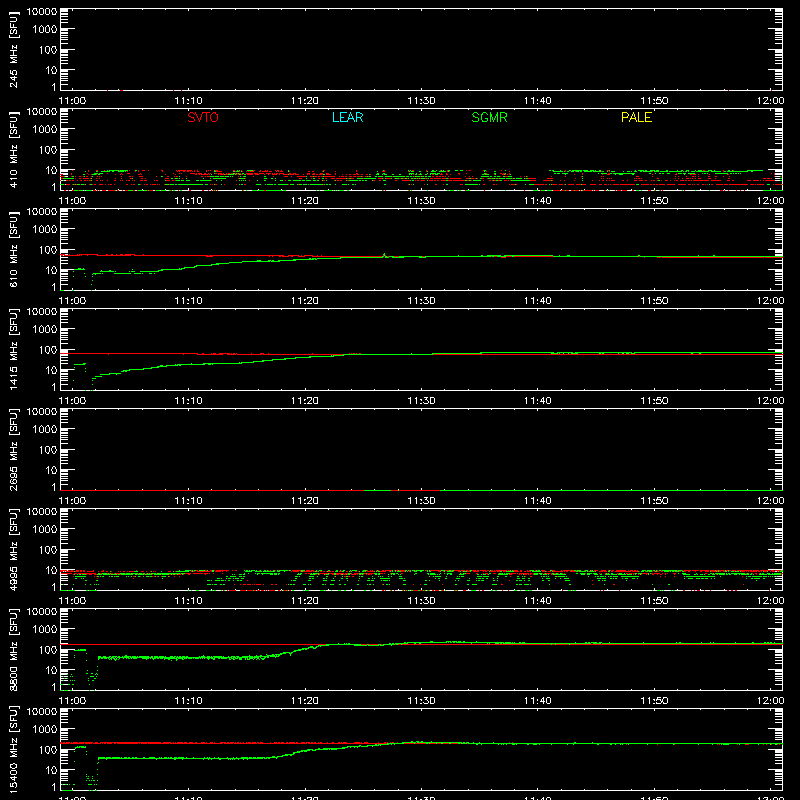Image resolution: width=800 pixels, height=800 pixels.
Task: Click the 100 y-axis value on the 610 MHz plot
Action: pyautogui.click(x=48, y=250)
